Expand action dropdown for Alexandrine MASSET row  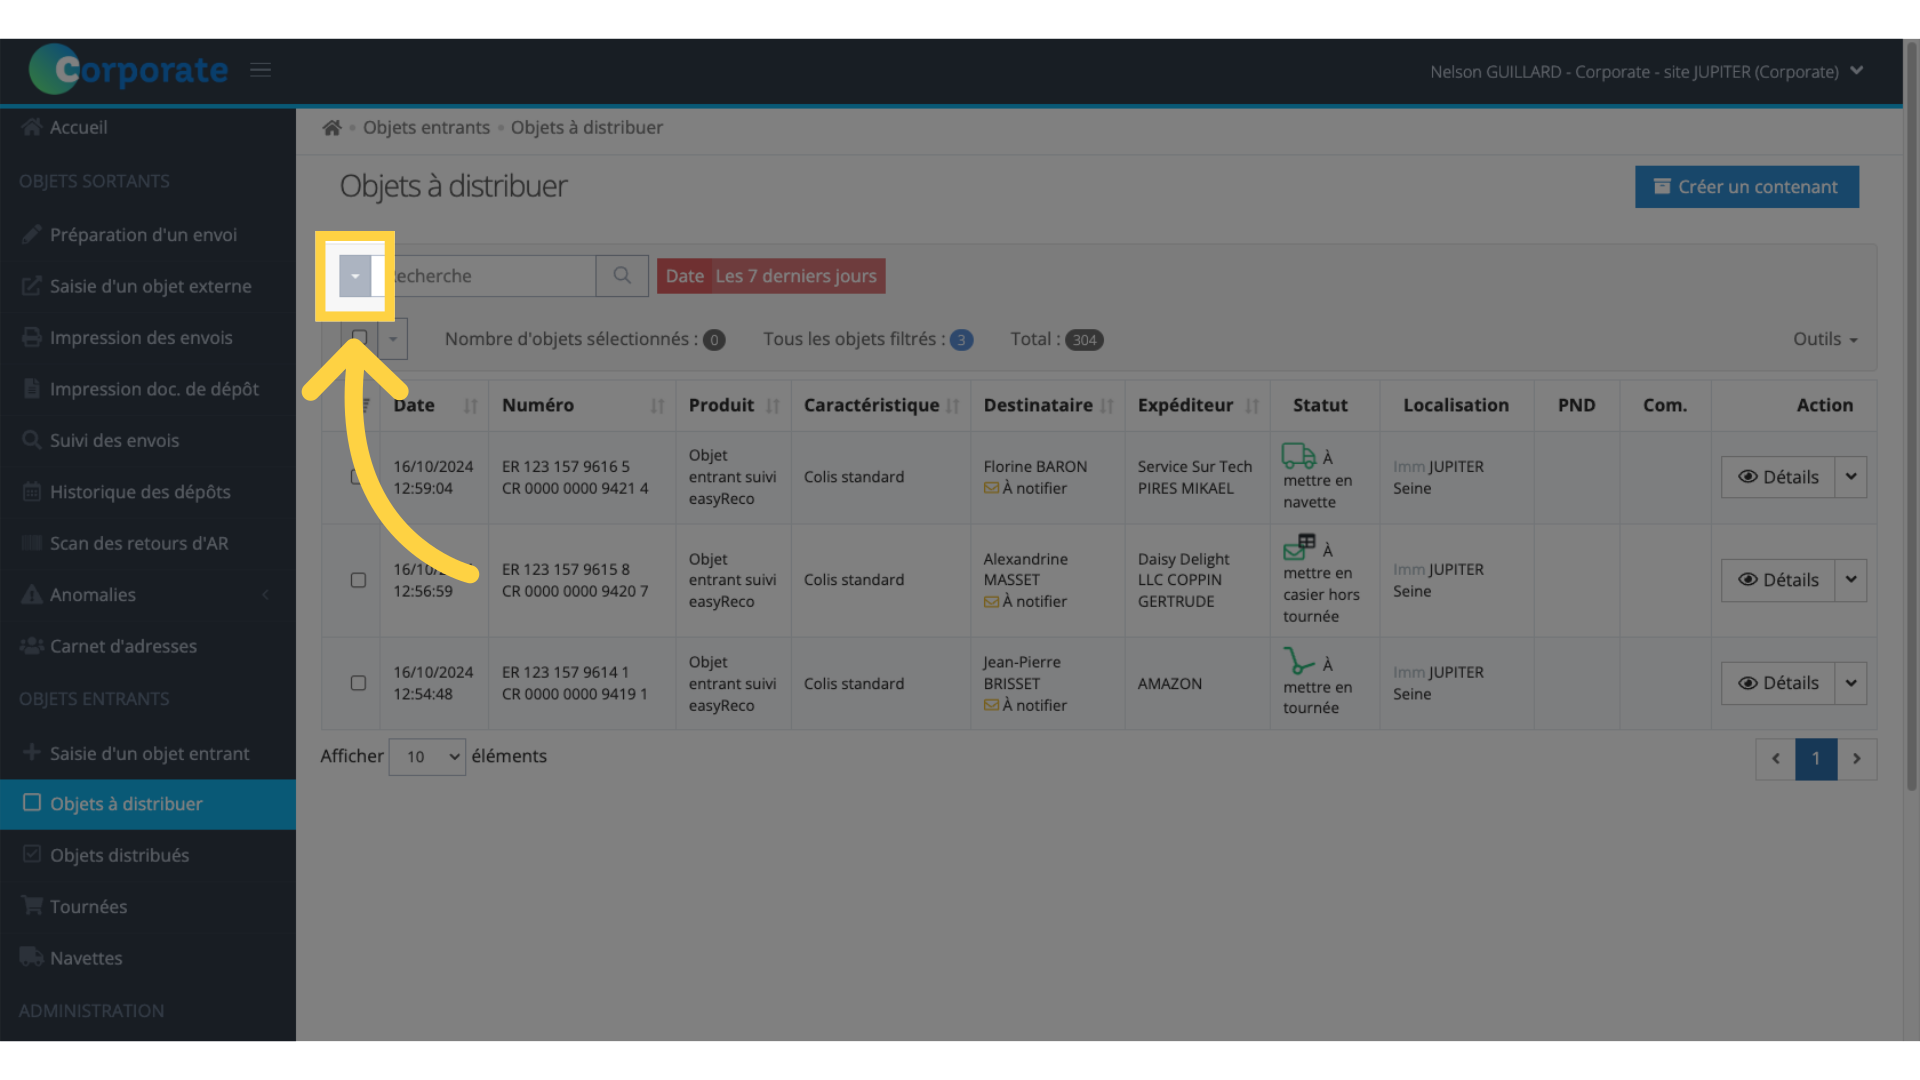[x=1851, y=580]
